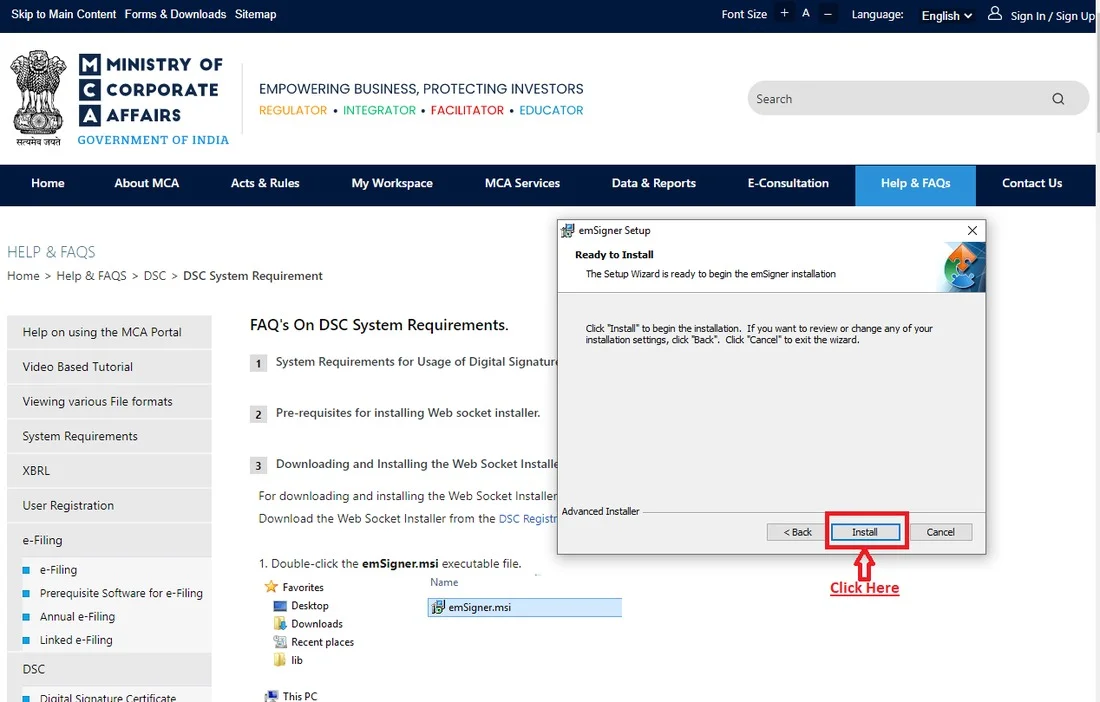This screenshot has height=702, width=1100.
Task: Open User Registration sidebar item
Action: pyautogui.click(x=109, y=506)
